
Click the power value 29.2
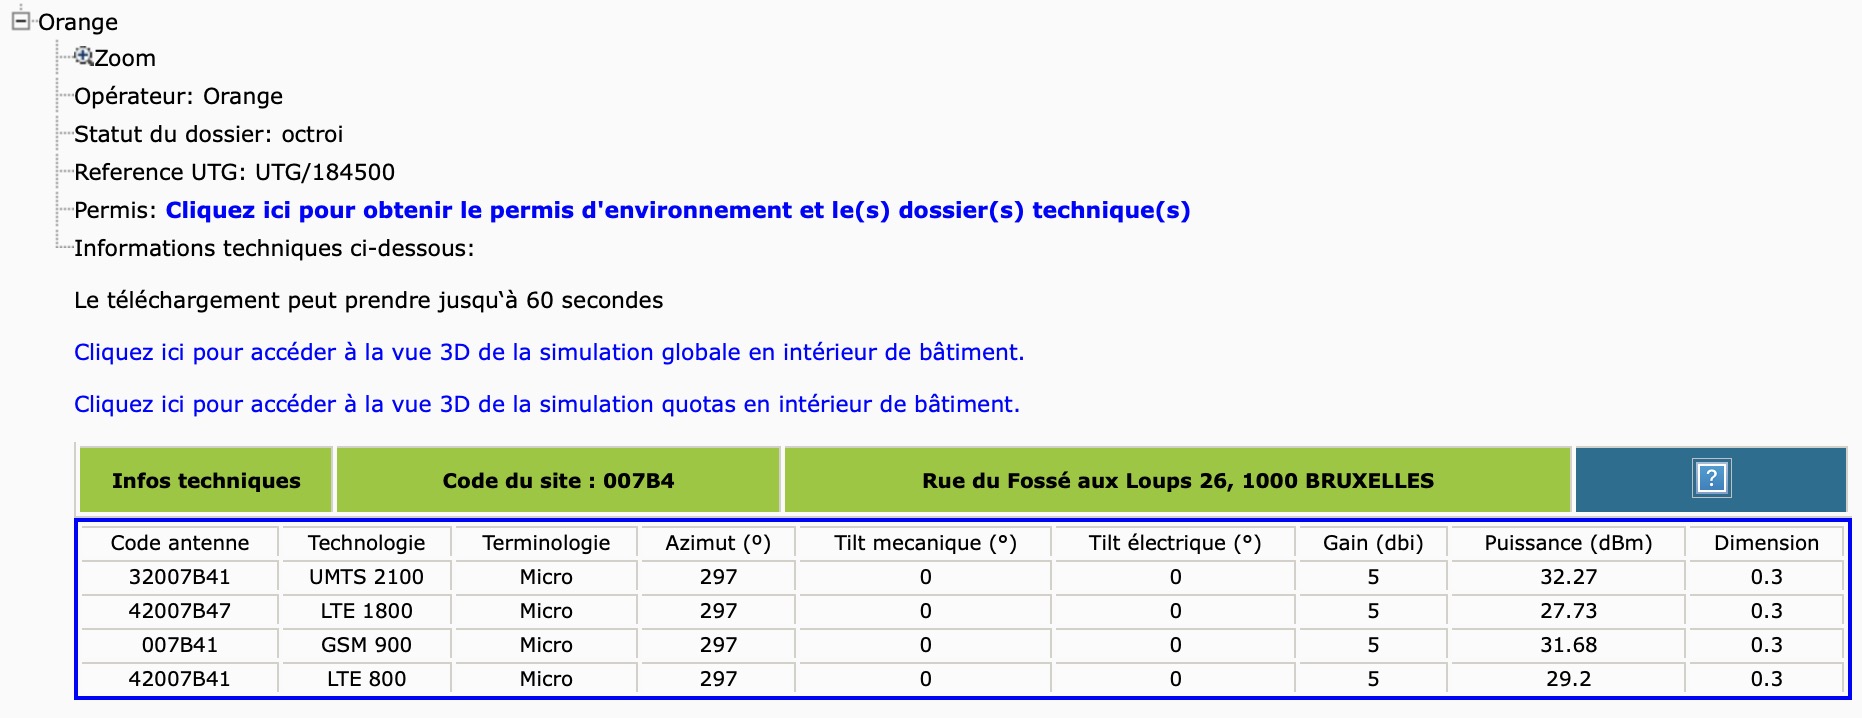1568,679
